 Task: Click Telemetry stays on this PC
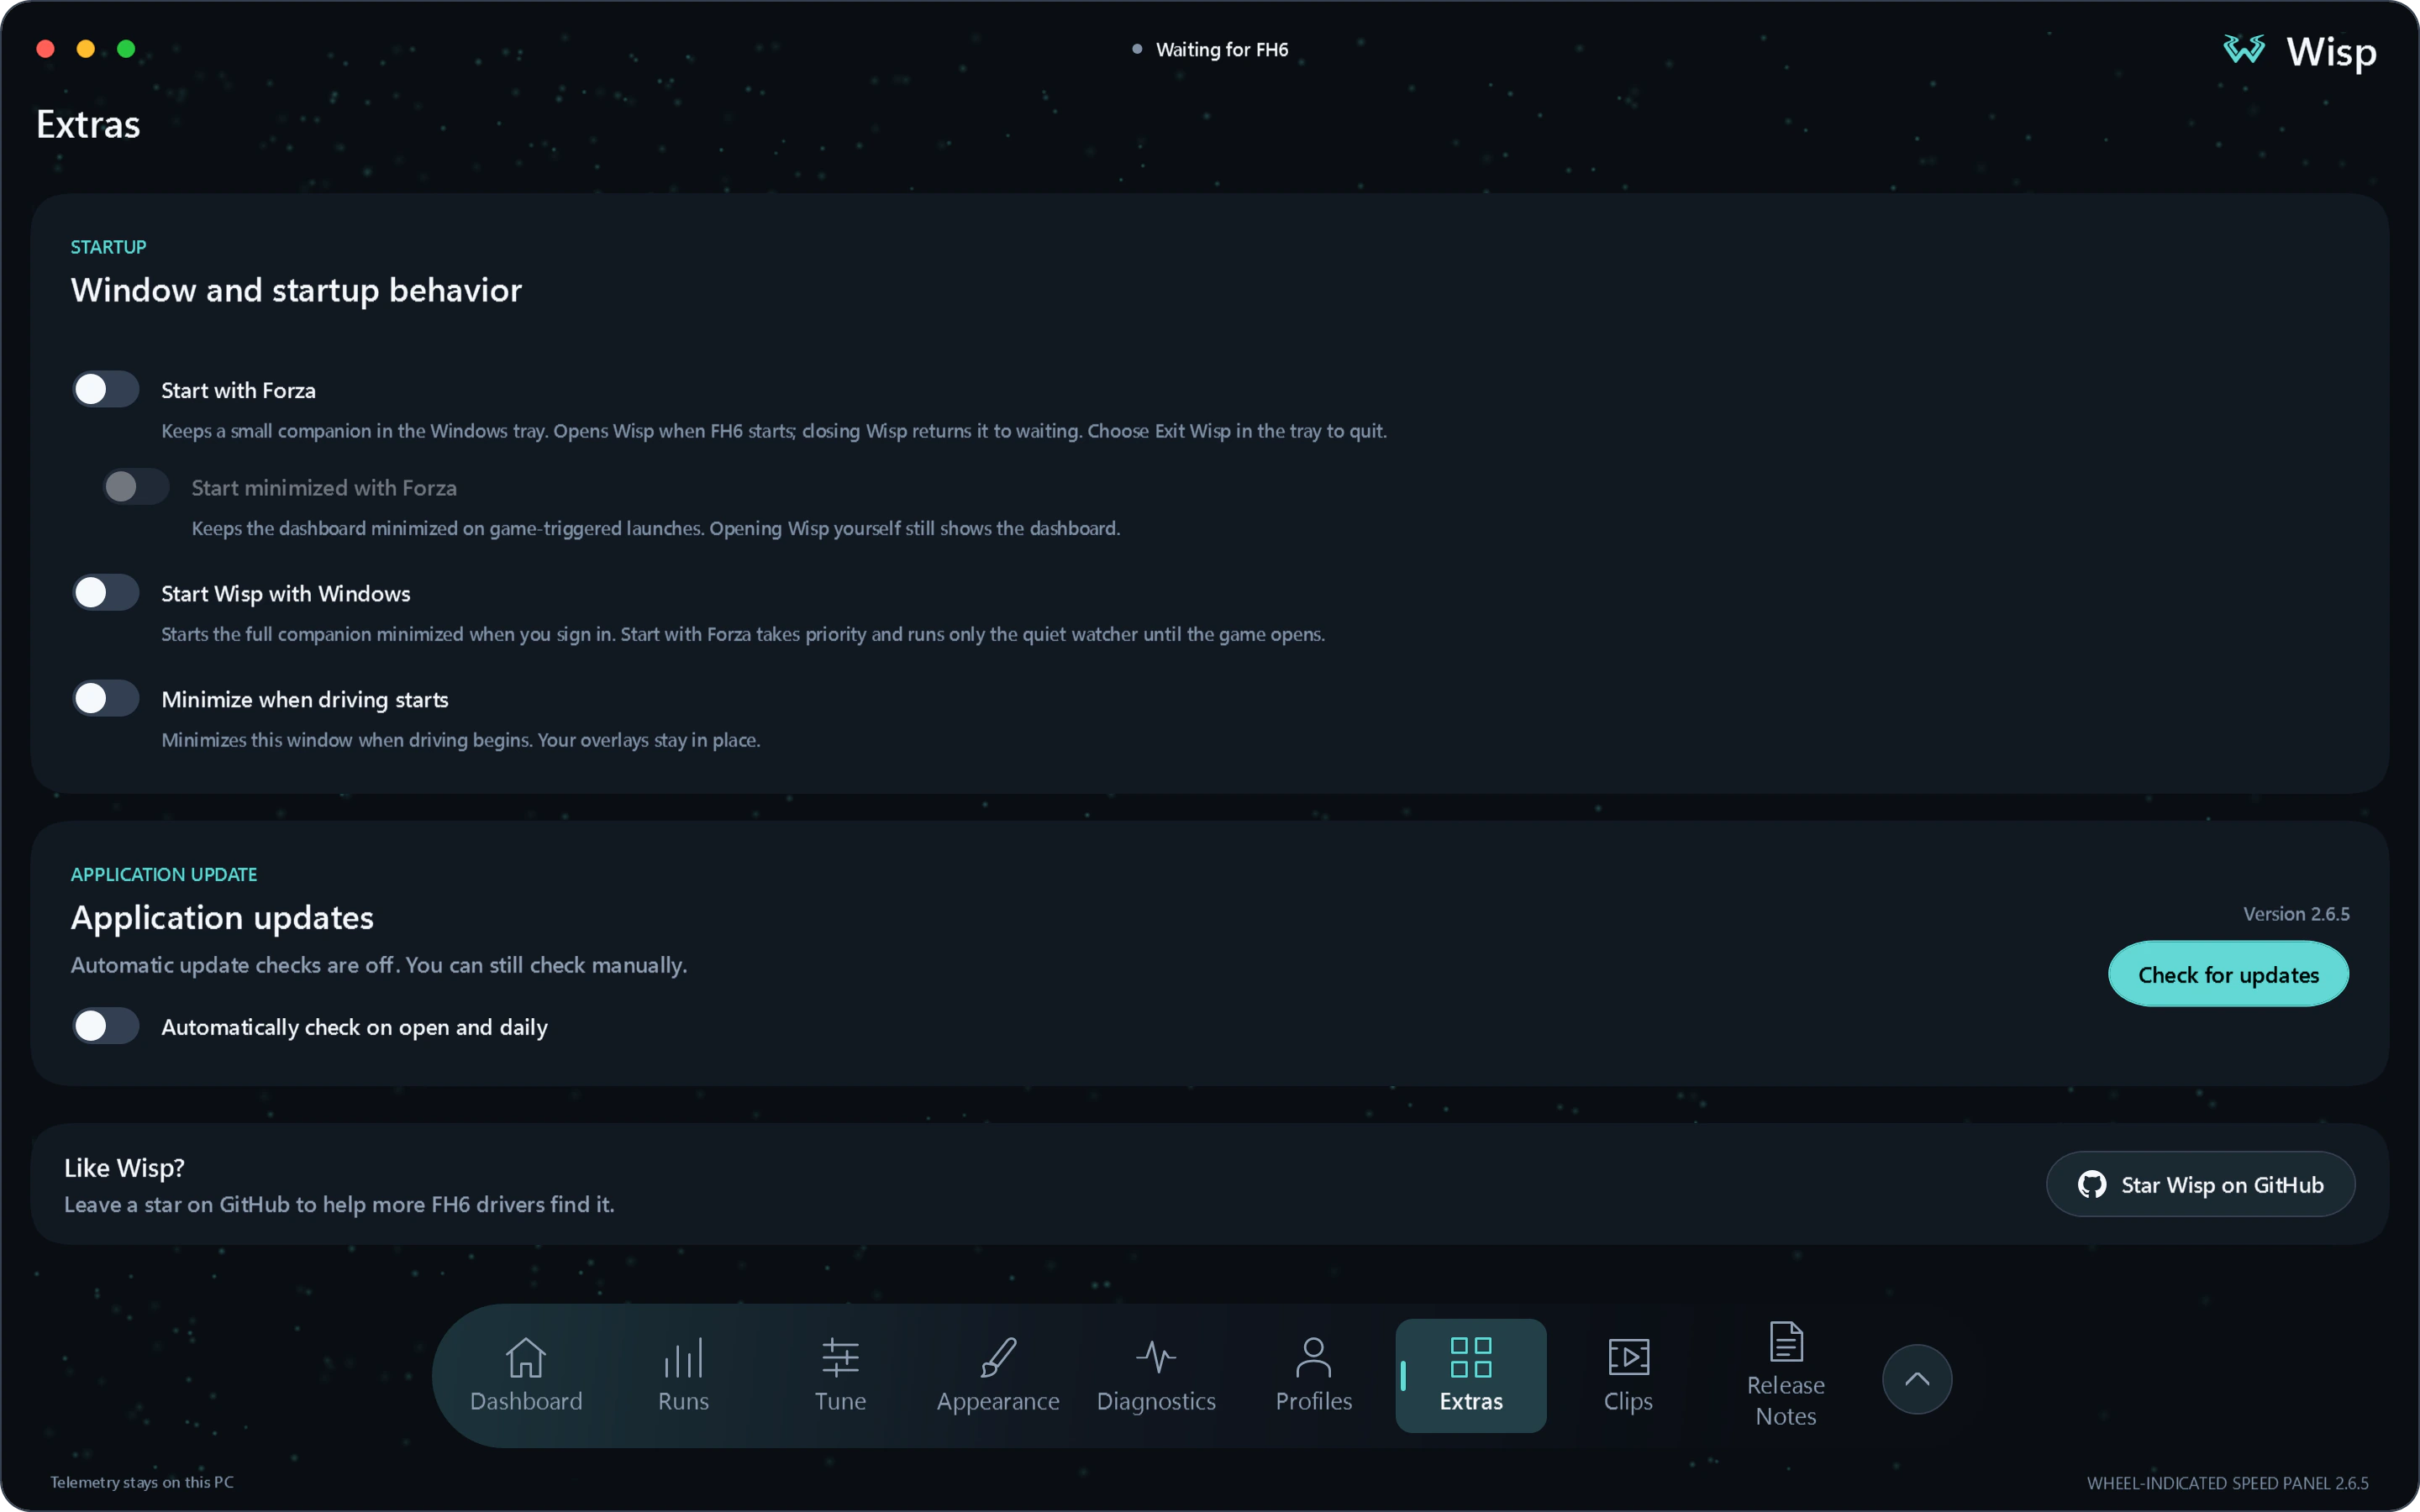pos(142,1482)
